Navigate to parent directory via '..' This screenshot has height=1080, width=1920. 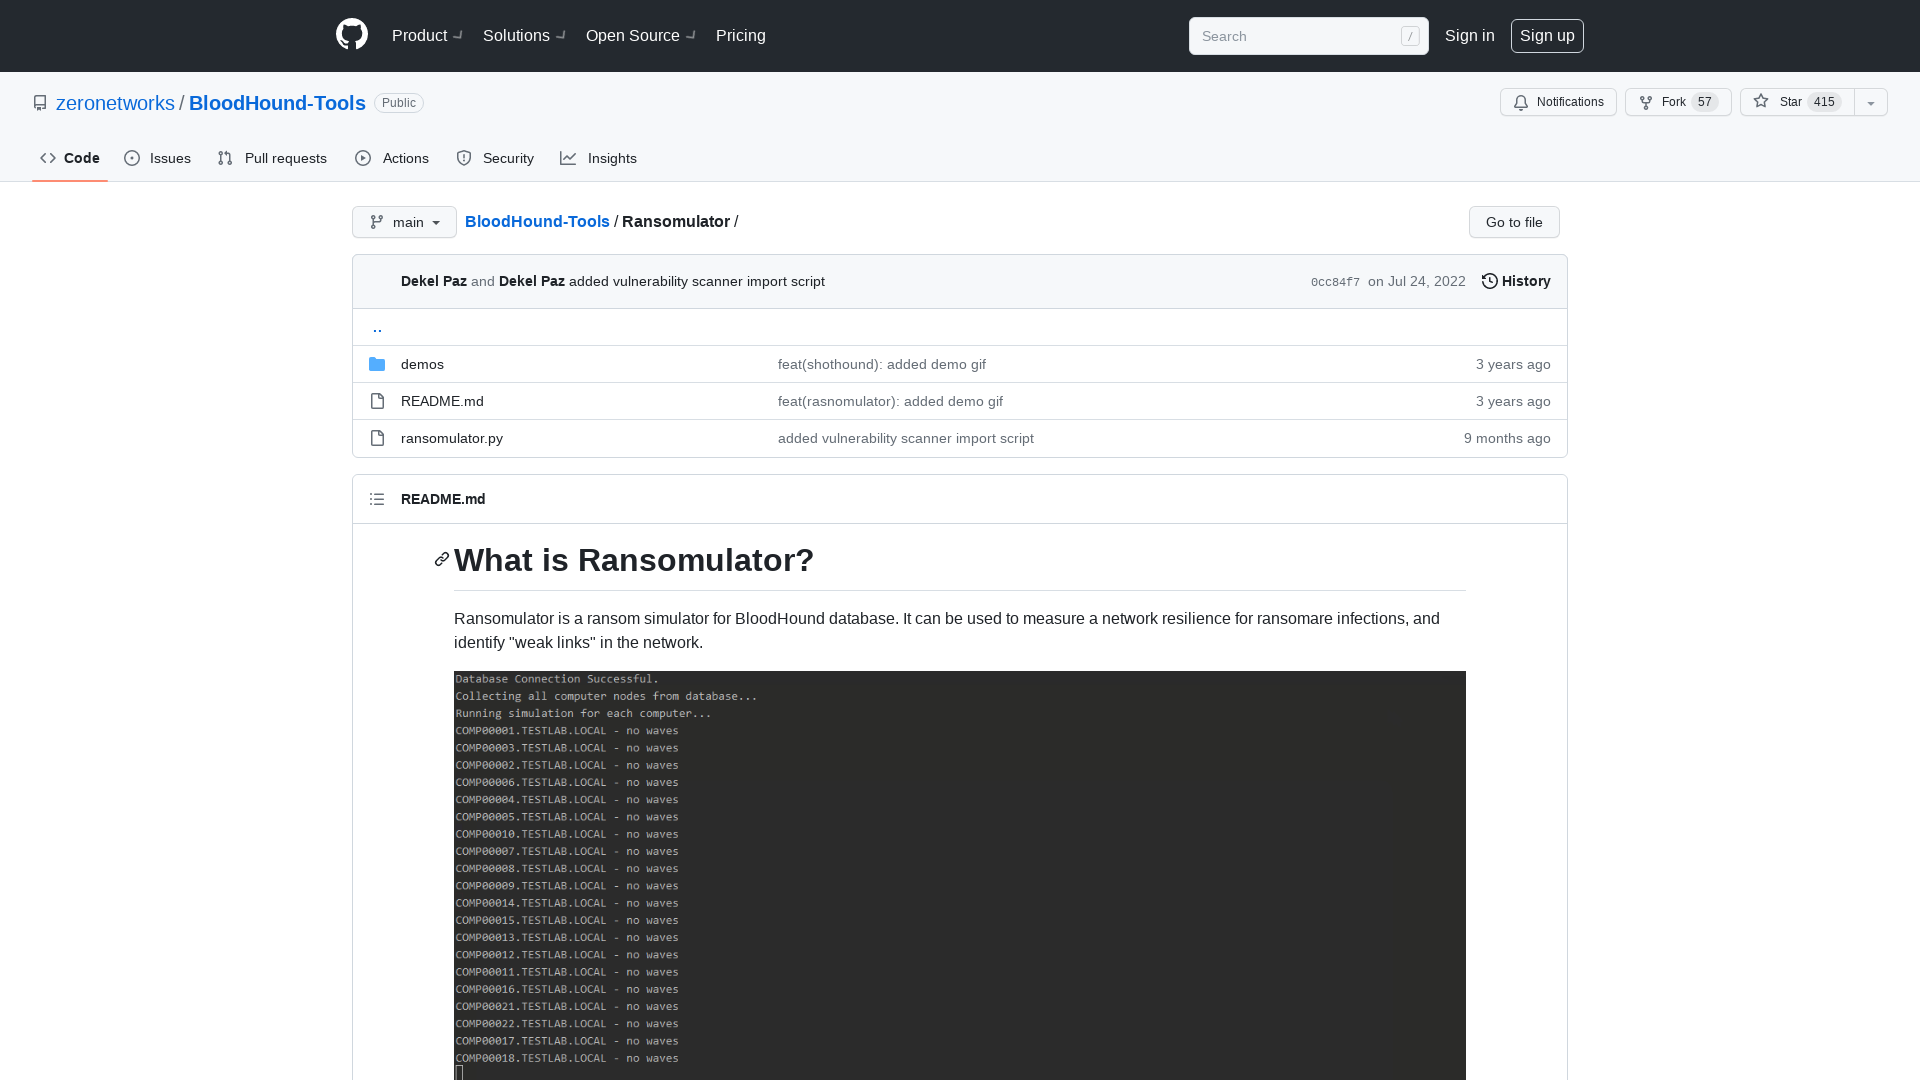(x=377, y=327)
